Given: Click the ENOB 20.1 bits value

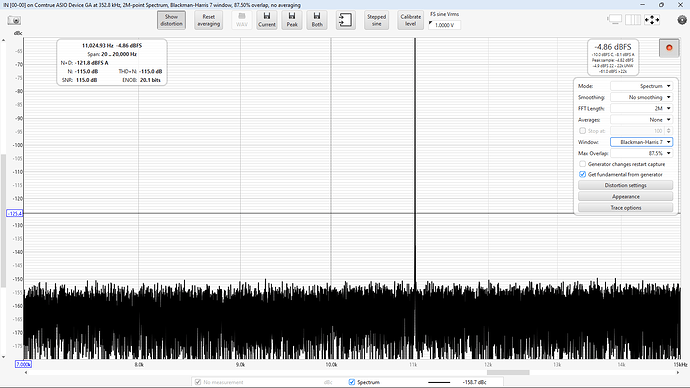Looking at the screenshot, I should (150, 80).
